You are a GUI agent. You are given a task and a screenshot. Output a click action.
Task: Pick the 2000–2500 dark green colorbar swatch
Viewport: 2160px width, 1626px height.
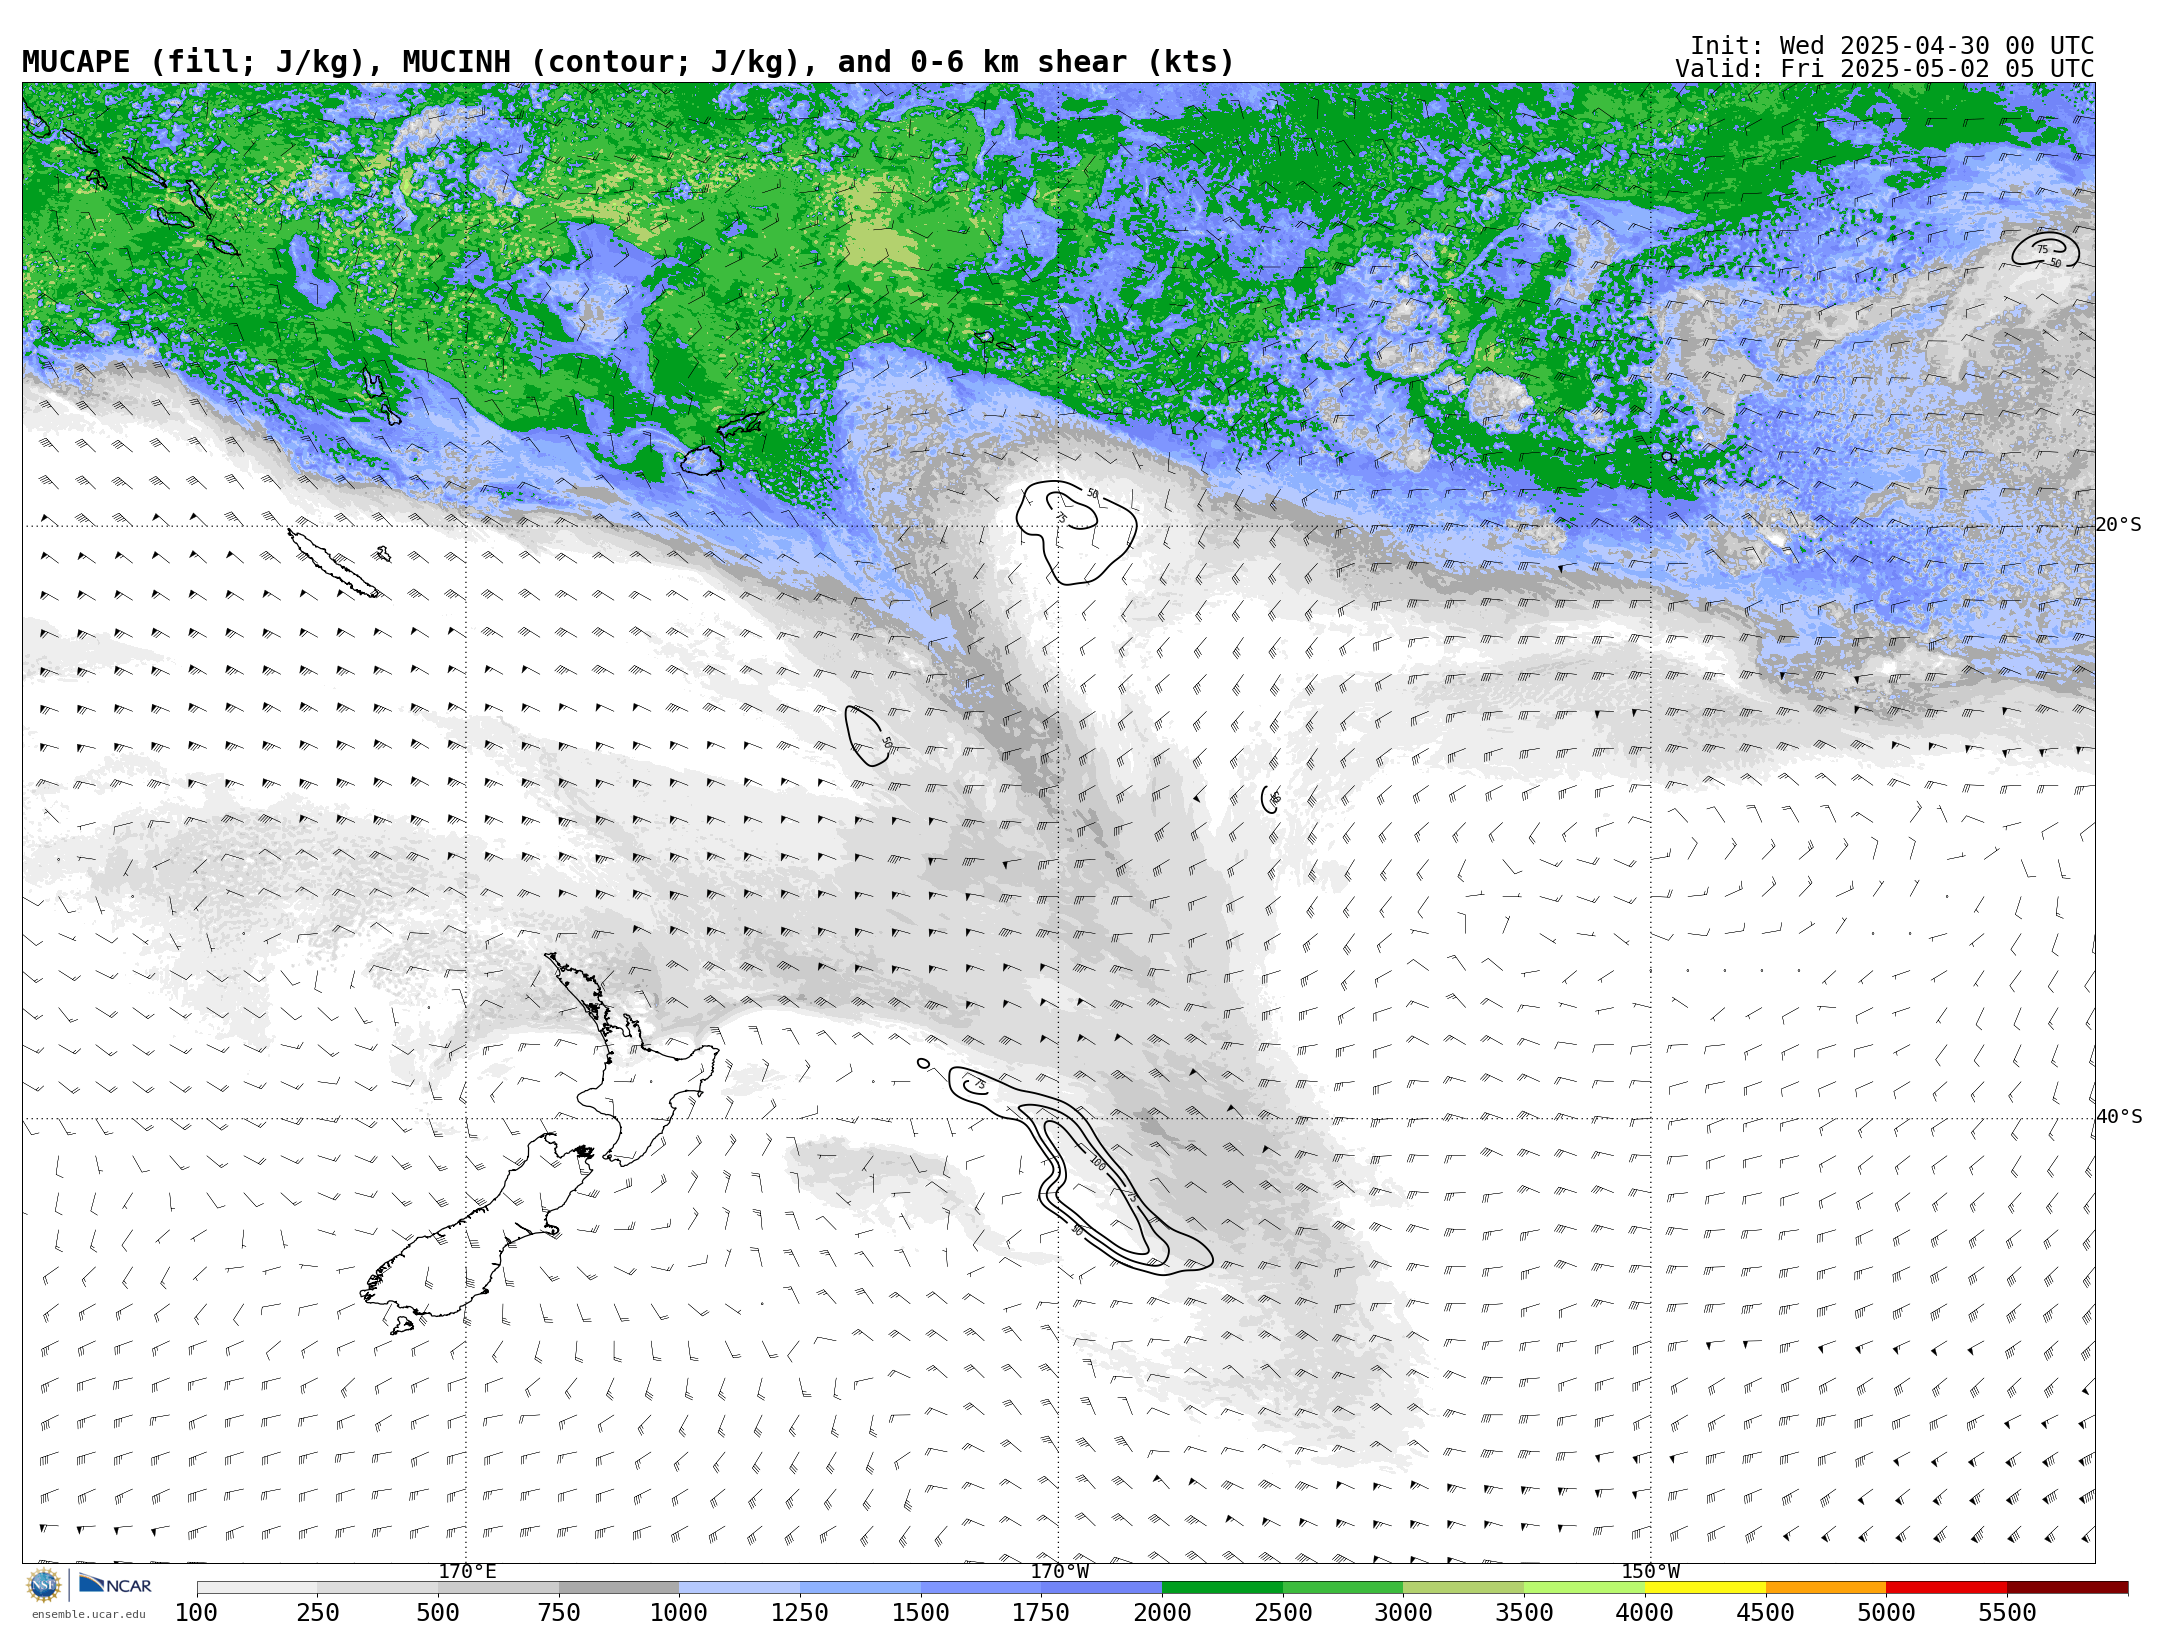[x=1222, y=1588]
